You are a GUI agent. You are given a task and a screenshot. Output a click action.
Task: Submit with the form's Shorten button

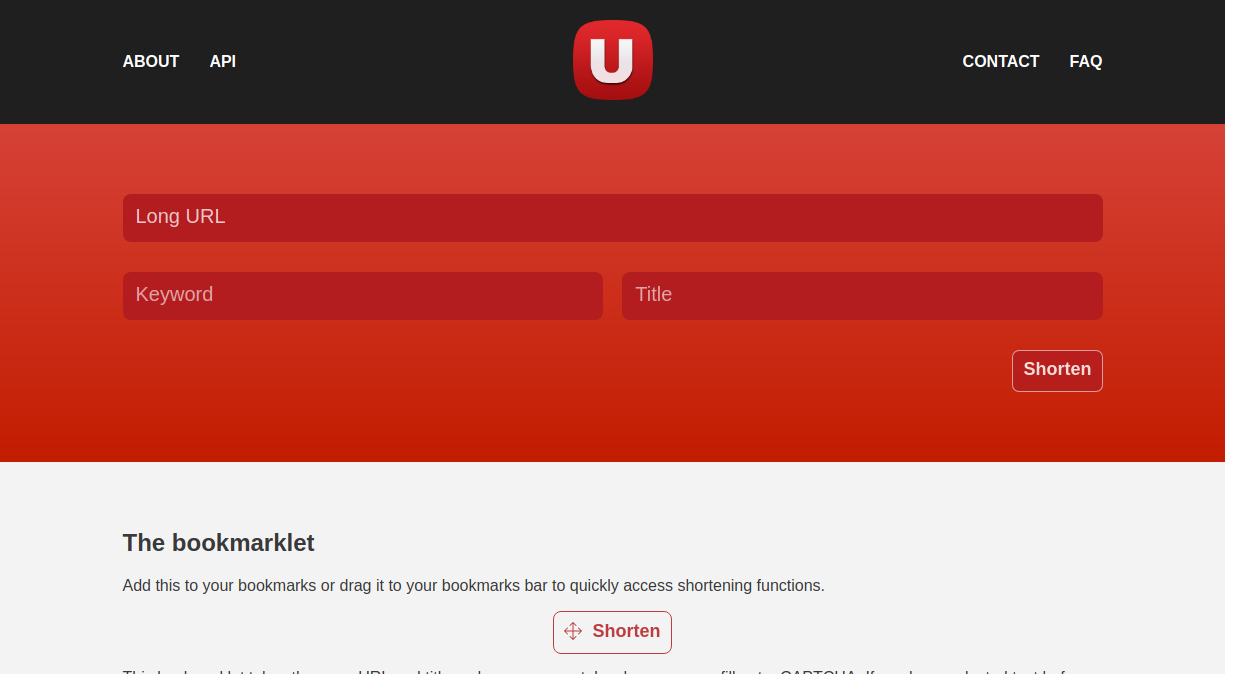tap(1057, 370)
